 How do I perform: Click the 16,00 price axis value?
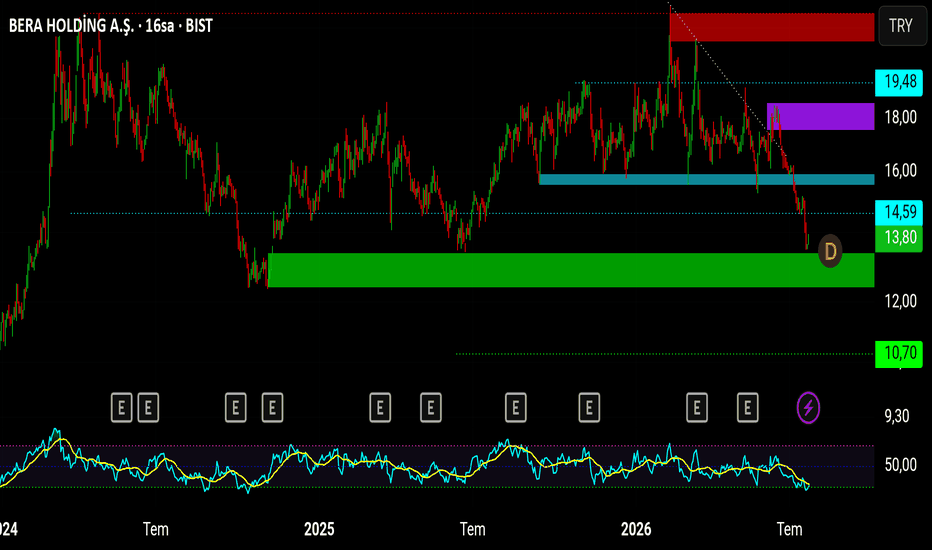click(900, 171)
